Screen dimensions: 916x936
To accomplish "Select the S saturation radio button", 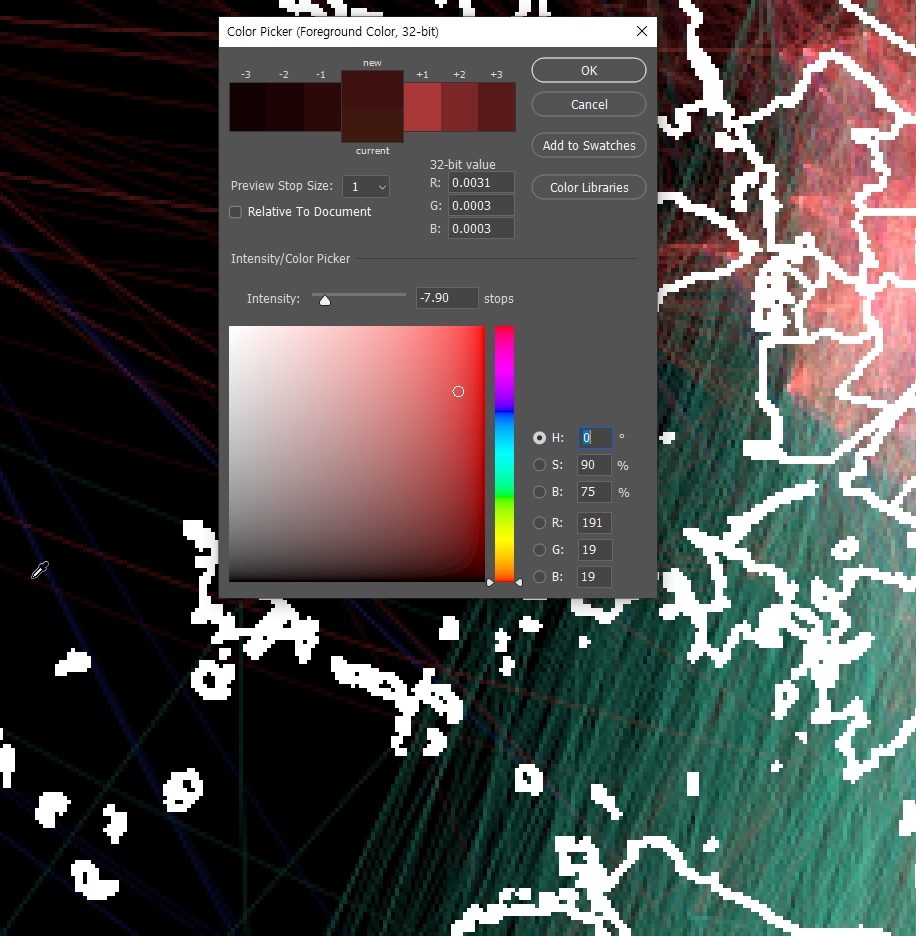I will [539, 465].
